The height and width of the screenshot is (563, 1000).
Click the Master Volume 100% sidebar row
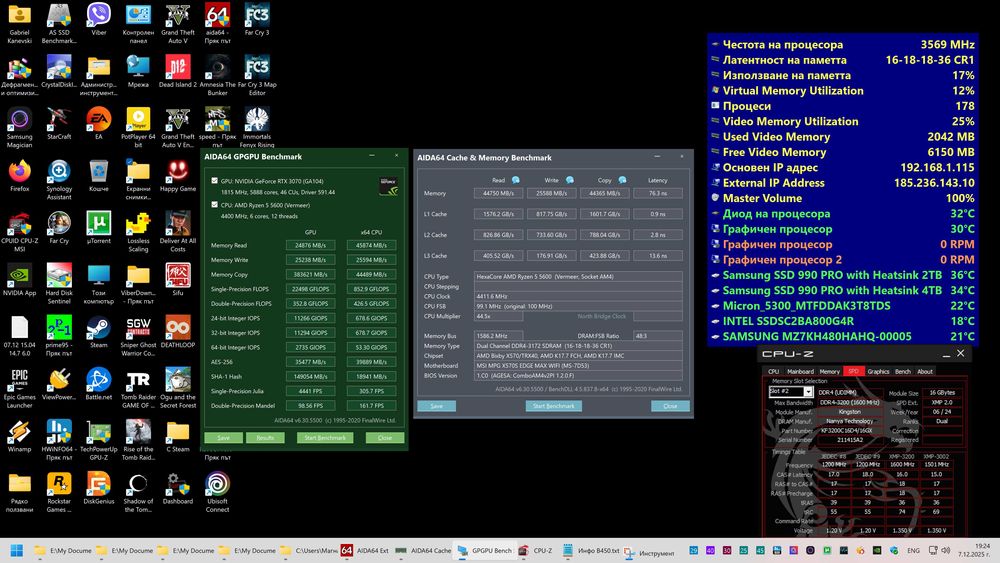(842, 198)
